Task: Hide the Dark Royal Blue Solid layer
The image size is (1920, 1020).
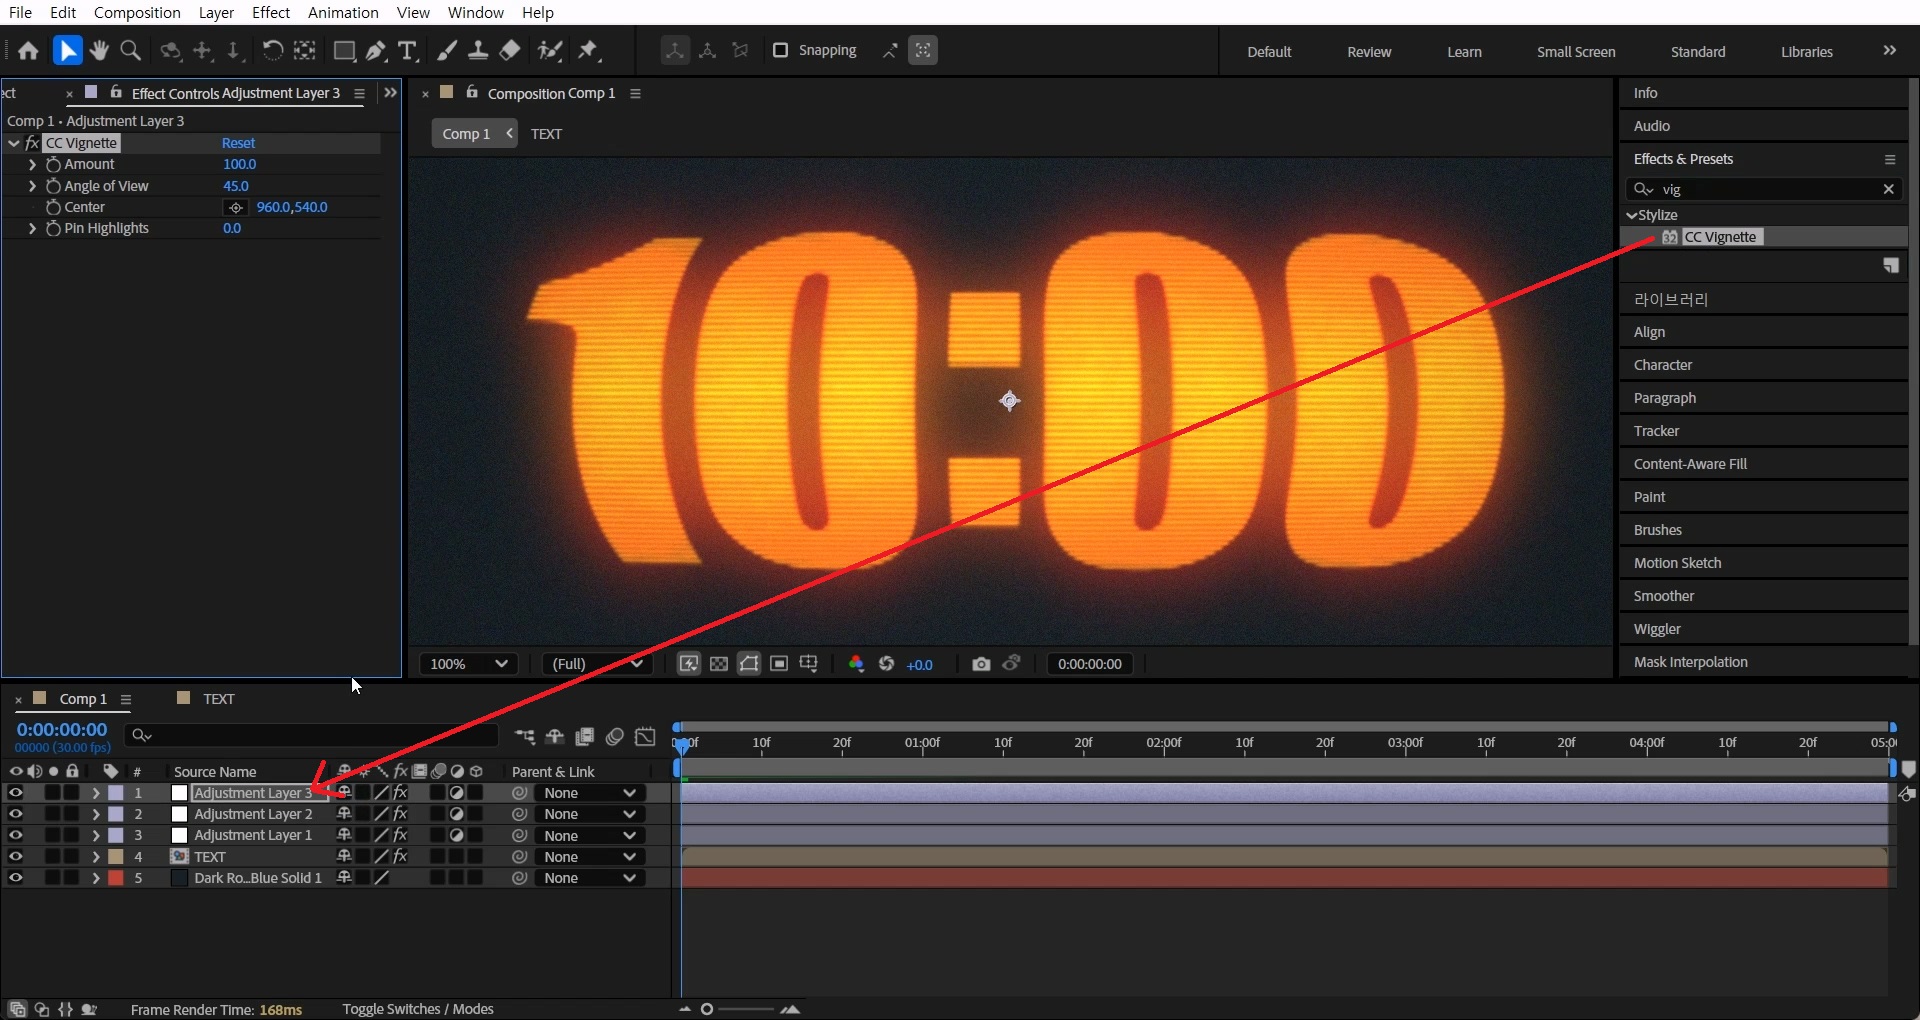Action: [16, 878]
